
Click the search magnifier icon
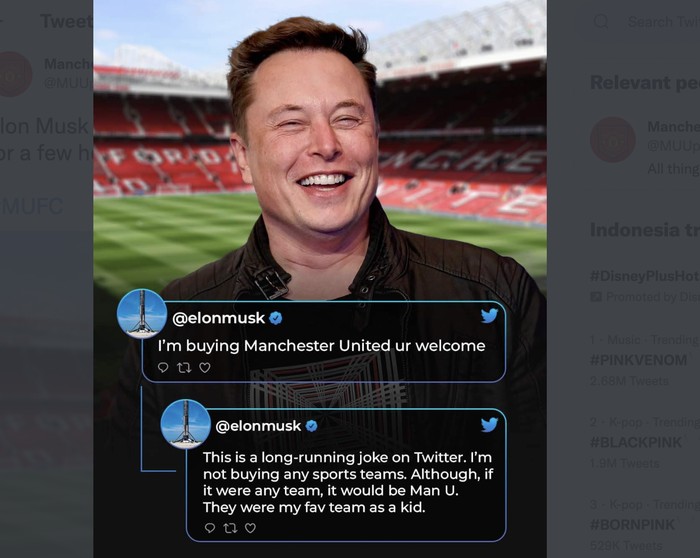click(x=601, y=21)
